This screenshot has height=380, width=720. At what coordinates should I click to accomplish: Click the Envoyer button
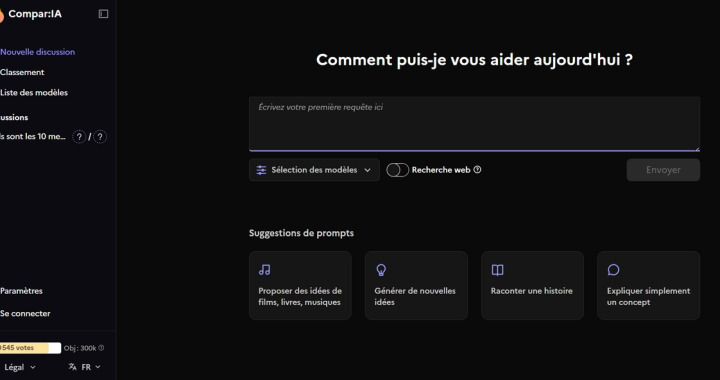(663, 170)
